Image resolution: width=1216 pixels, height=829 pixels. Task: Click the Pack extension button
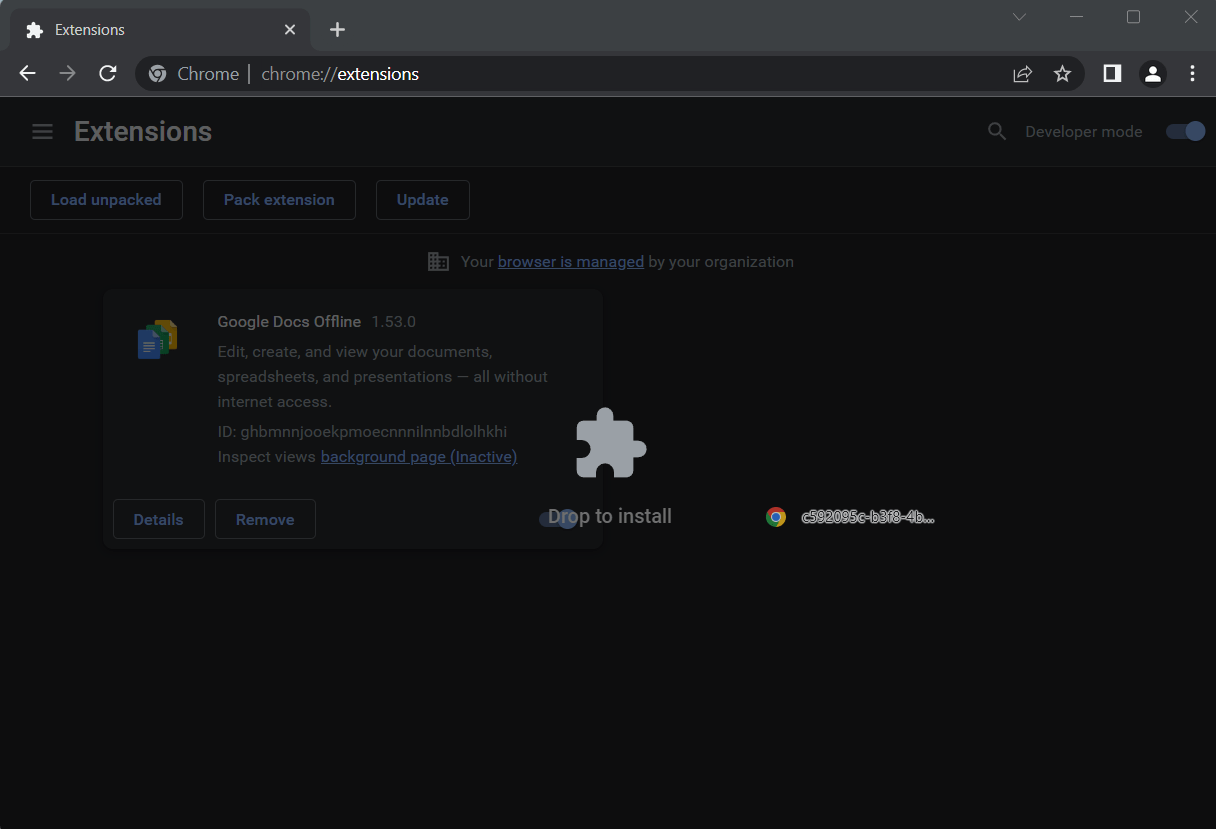click(279, 200)
